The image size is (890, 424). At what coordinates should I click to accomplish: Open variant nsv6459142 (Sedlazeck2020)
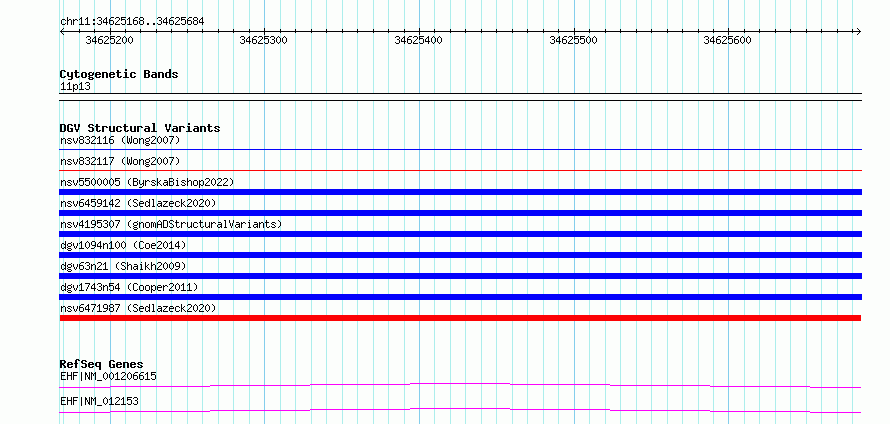point(138,203)
